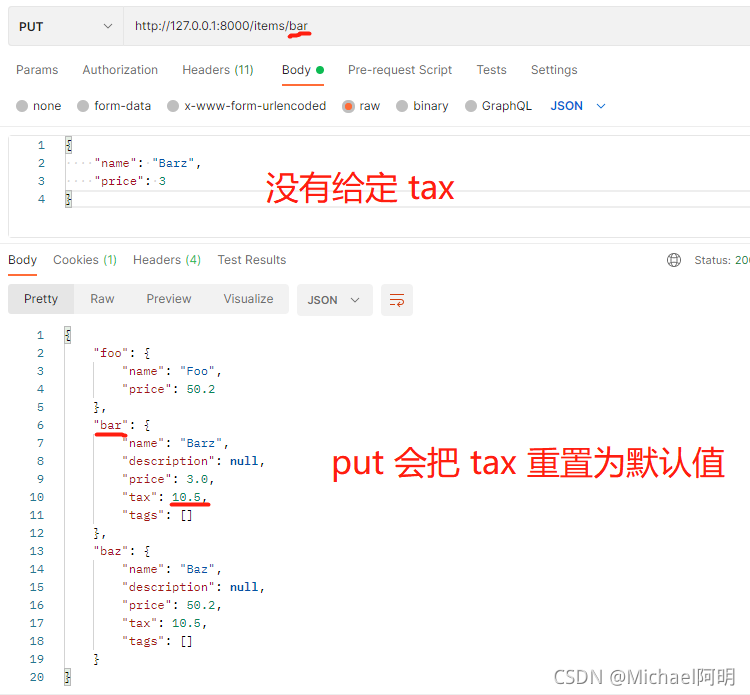The height and width of the screenshot is (695, 750).
Task: Click the "name": "Baz" response line
Action: click(x=172, y=569)
